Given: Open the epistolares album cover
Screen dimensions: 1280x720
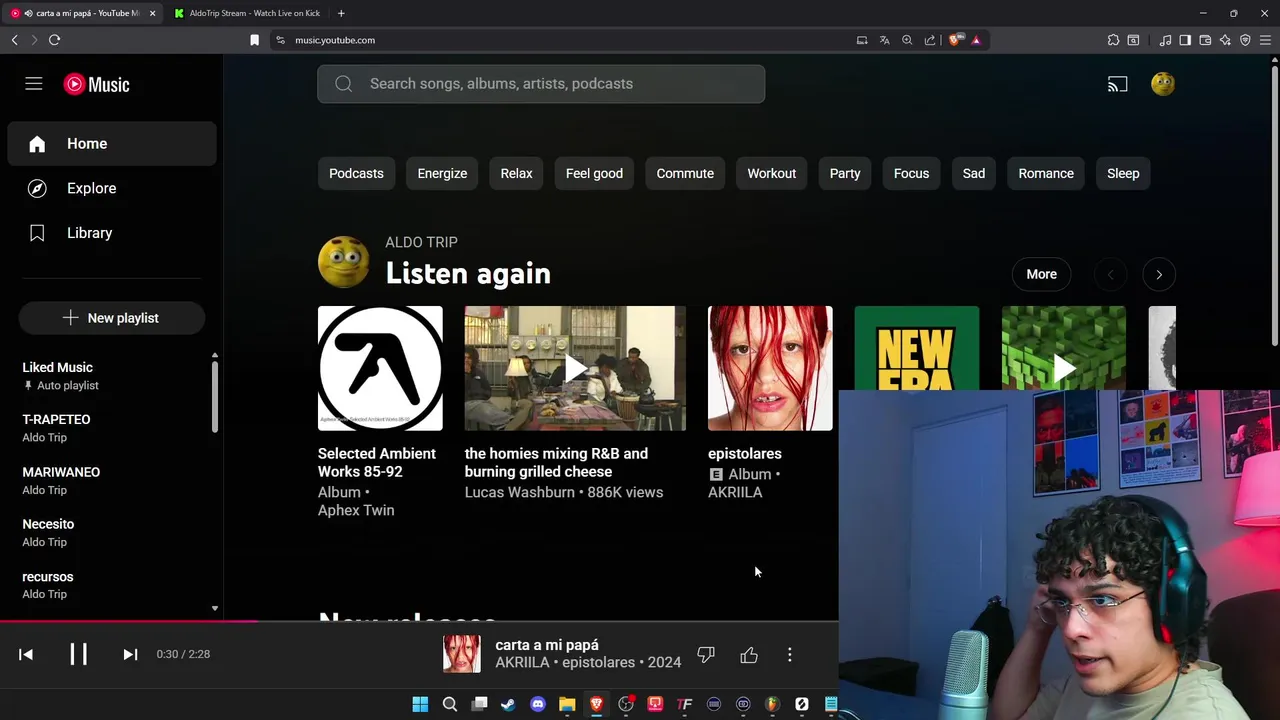Looking at the screenshot, I should [x=770, y=368].
